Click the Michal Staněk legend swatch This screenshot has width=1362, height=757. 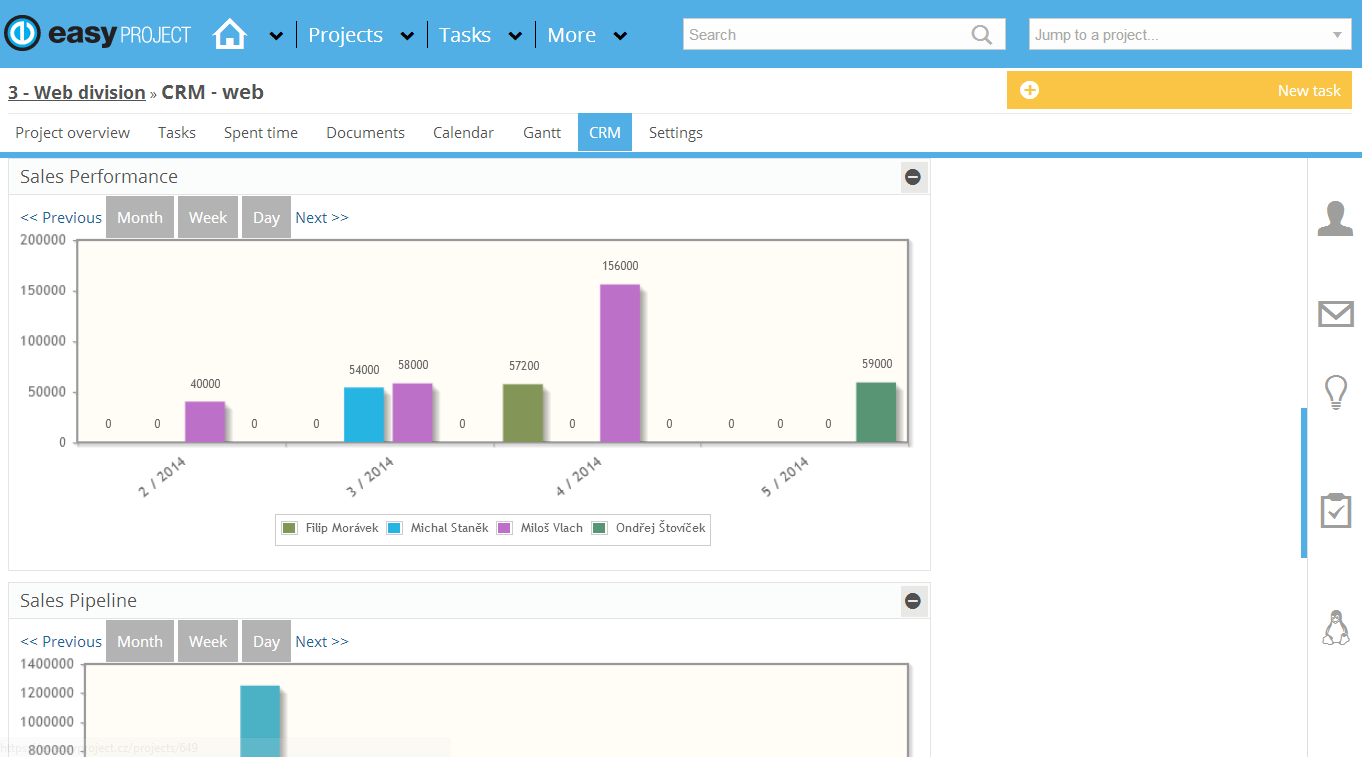point(394,528)
